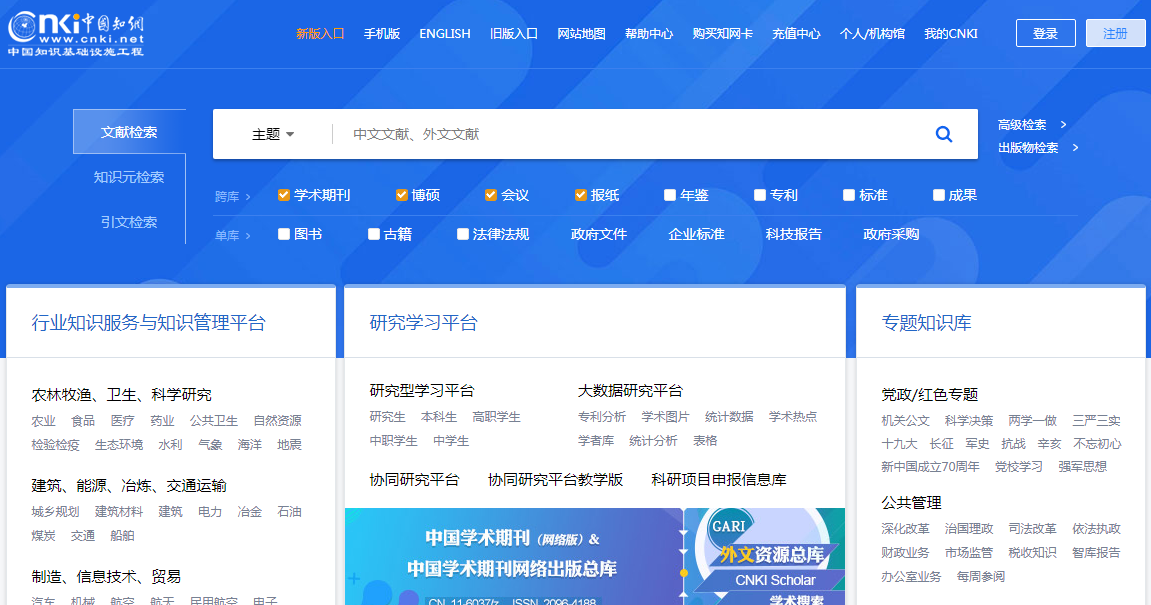This screenshot has width=1151, height=605.
Task: Open the GARI 外文资源总库 banner
Action: pyautogui.click(x=765, y=557)
